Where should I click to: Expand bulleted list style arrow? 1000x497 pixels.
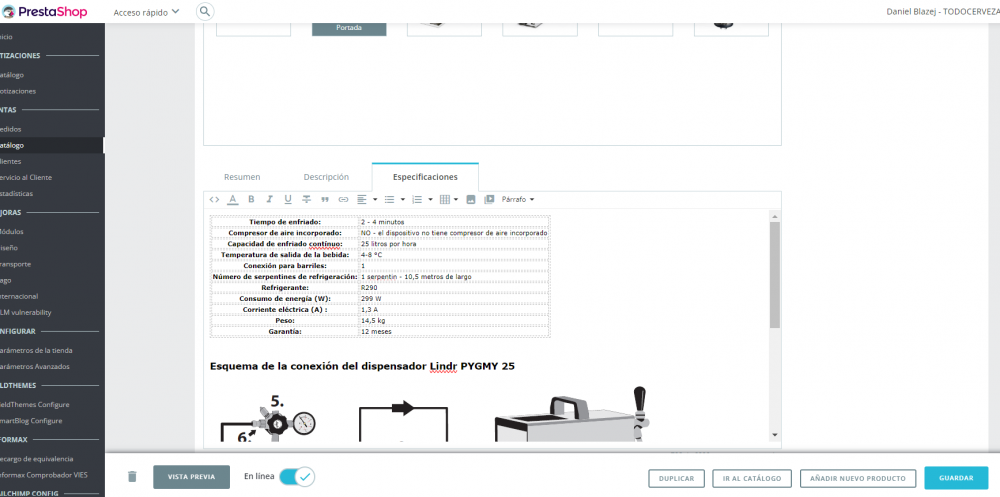(x=402, y=200)
